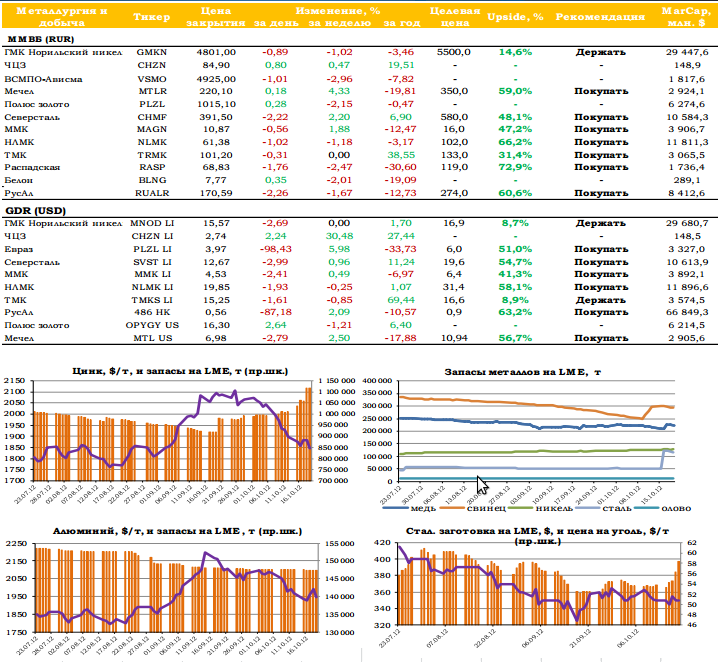The image size is (718, 666).
Task: Click the MNOD LI ticker cell
Action: pos(152,223)
